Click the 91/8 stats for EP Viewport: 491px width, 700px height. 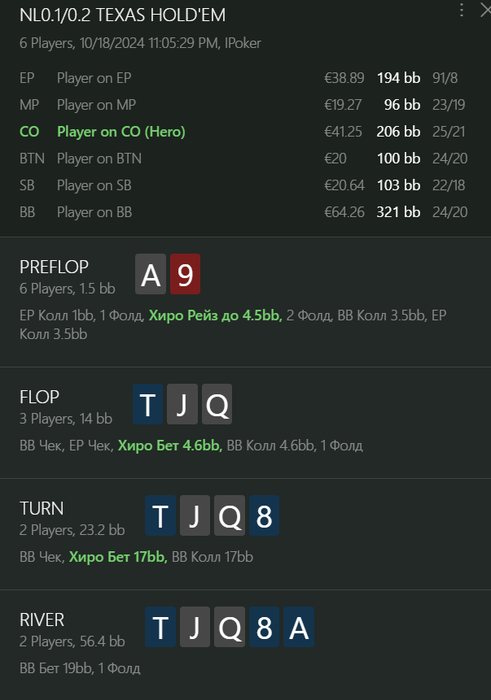445,78
